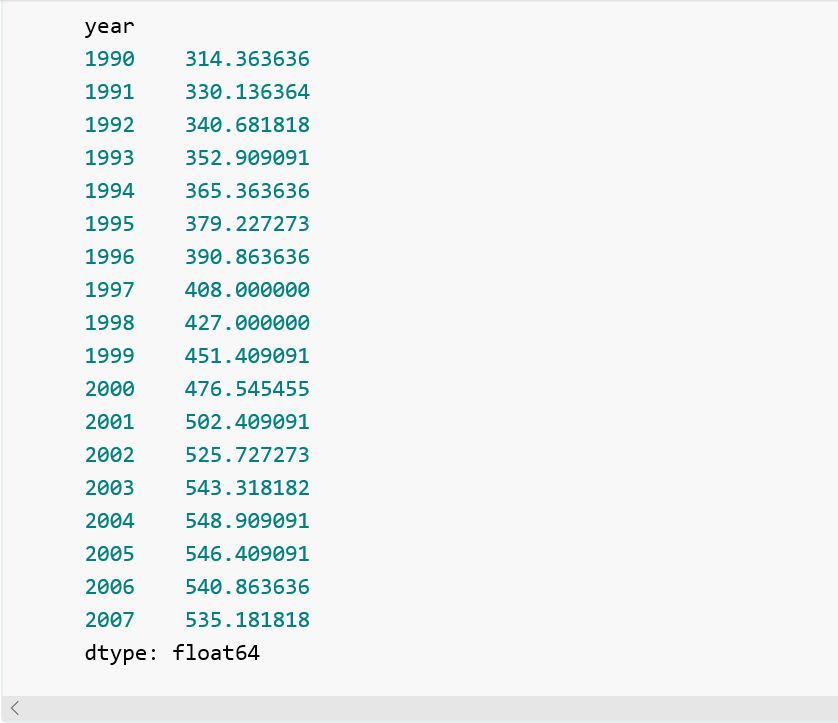This screenshot has height=723, width=838.
Task: Click the 'year' index header
Action: point(109,26)
